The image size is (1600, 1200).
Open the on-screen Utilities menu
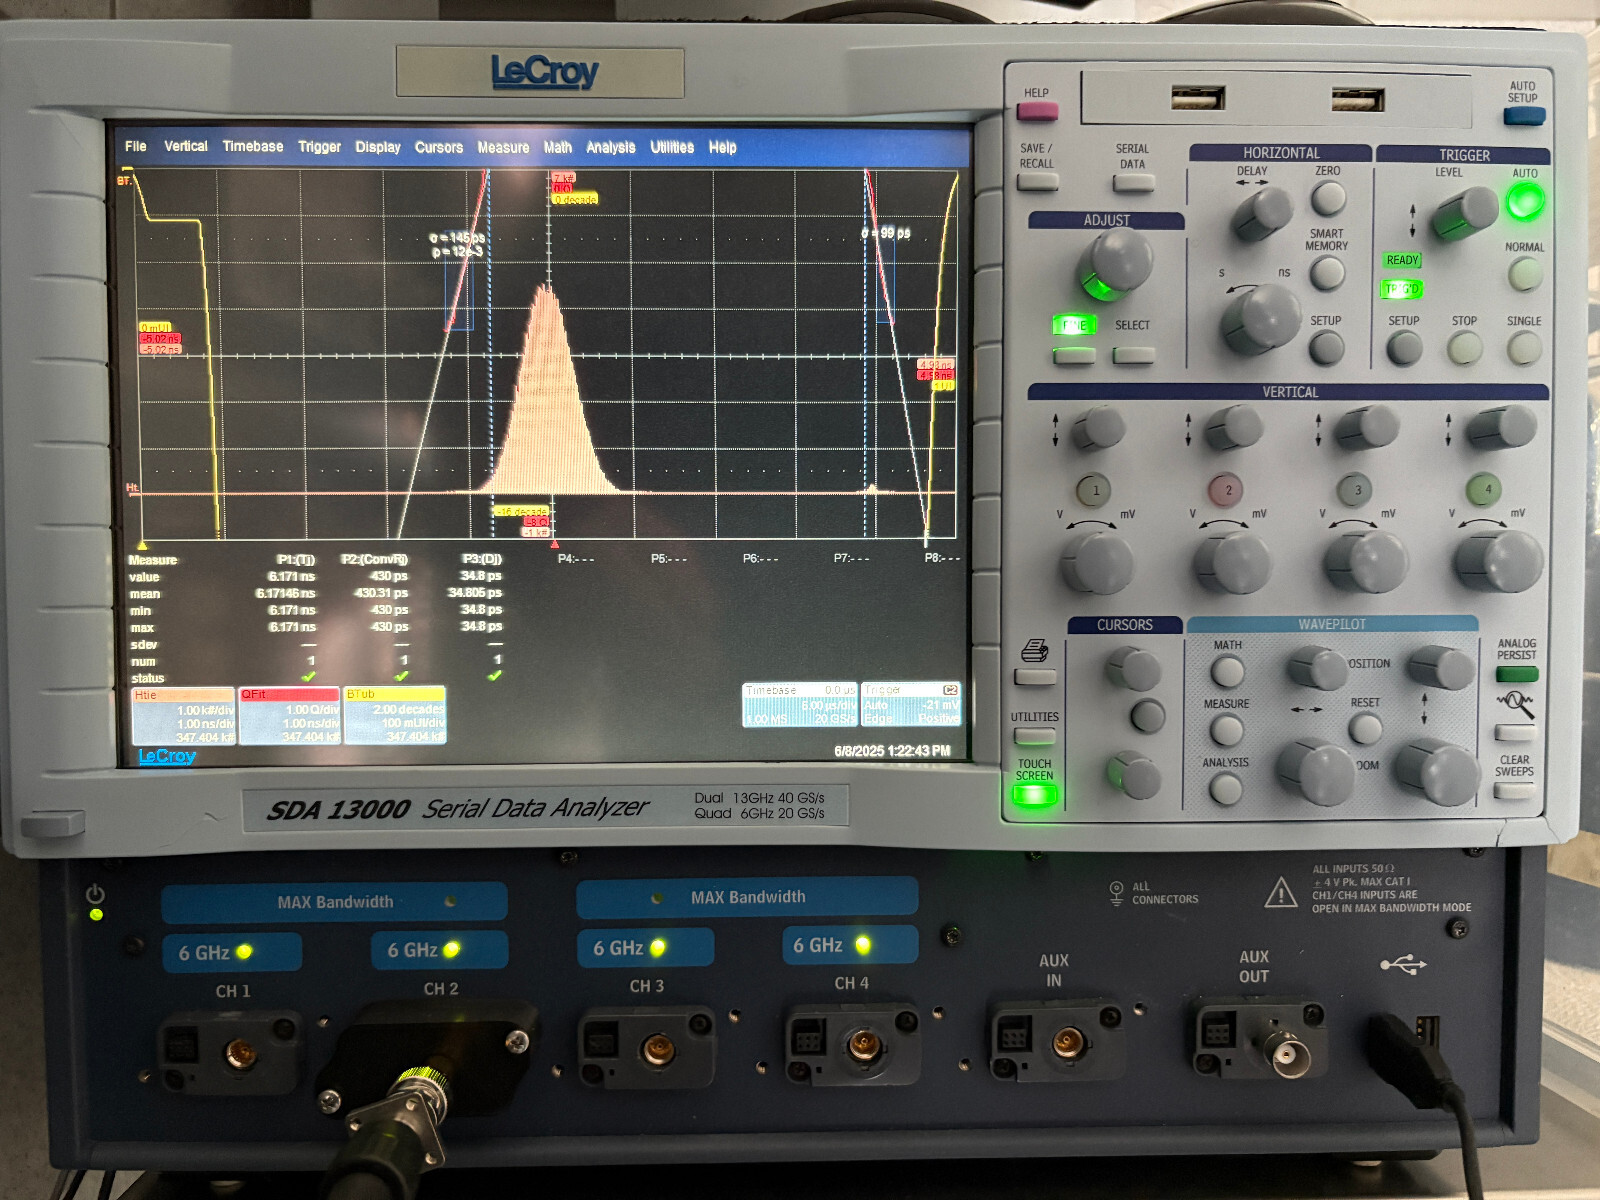point(672,147)
